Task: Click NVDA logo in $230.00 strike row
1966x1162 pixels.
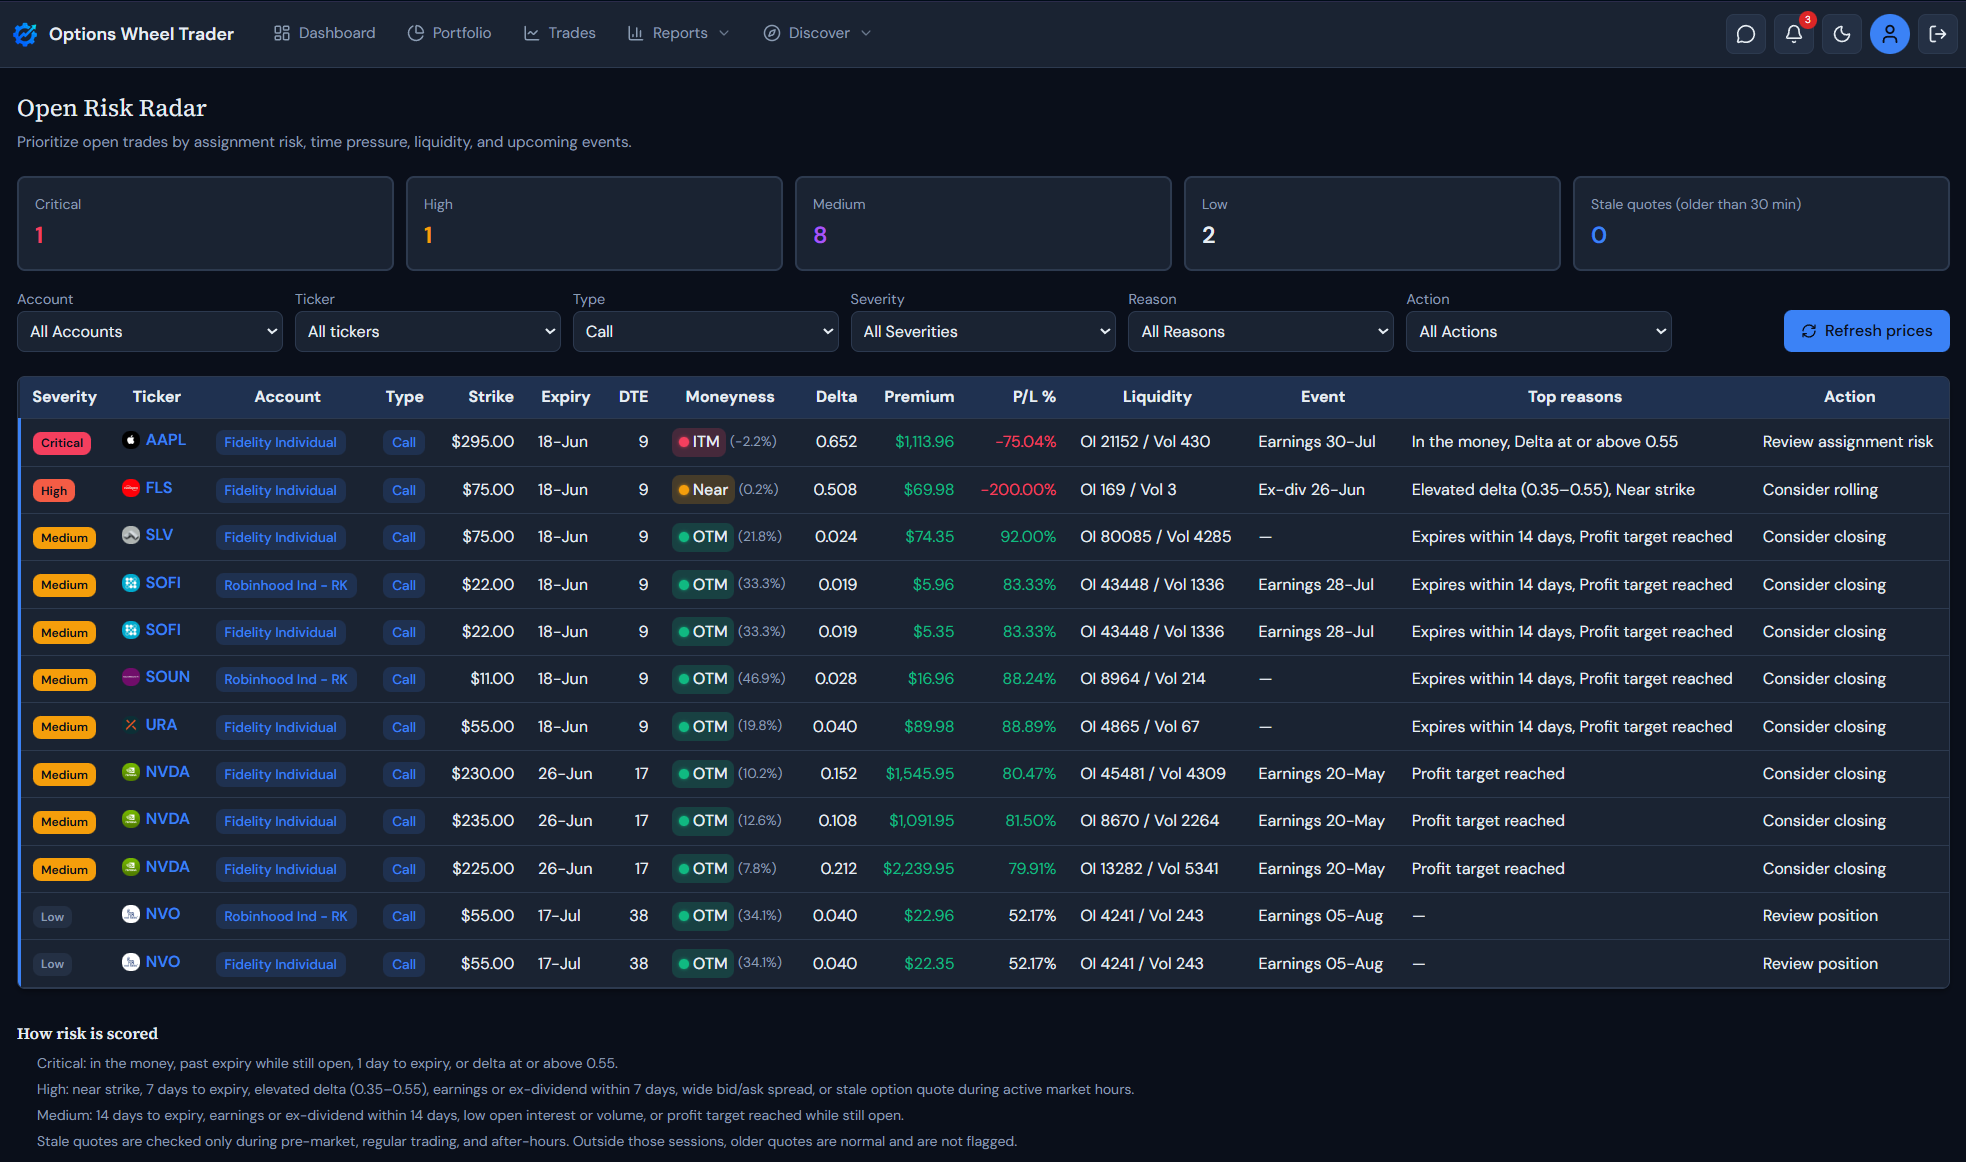Action: [x=131, y=772]
